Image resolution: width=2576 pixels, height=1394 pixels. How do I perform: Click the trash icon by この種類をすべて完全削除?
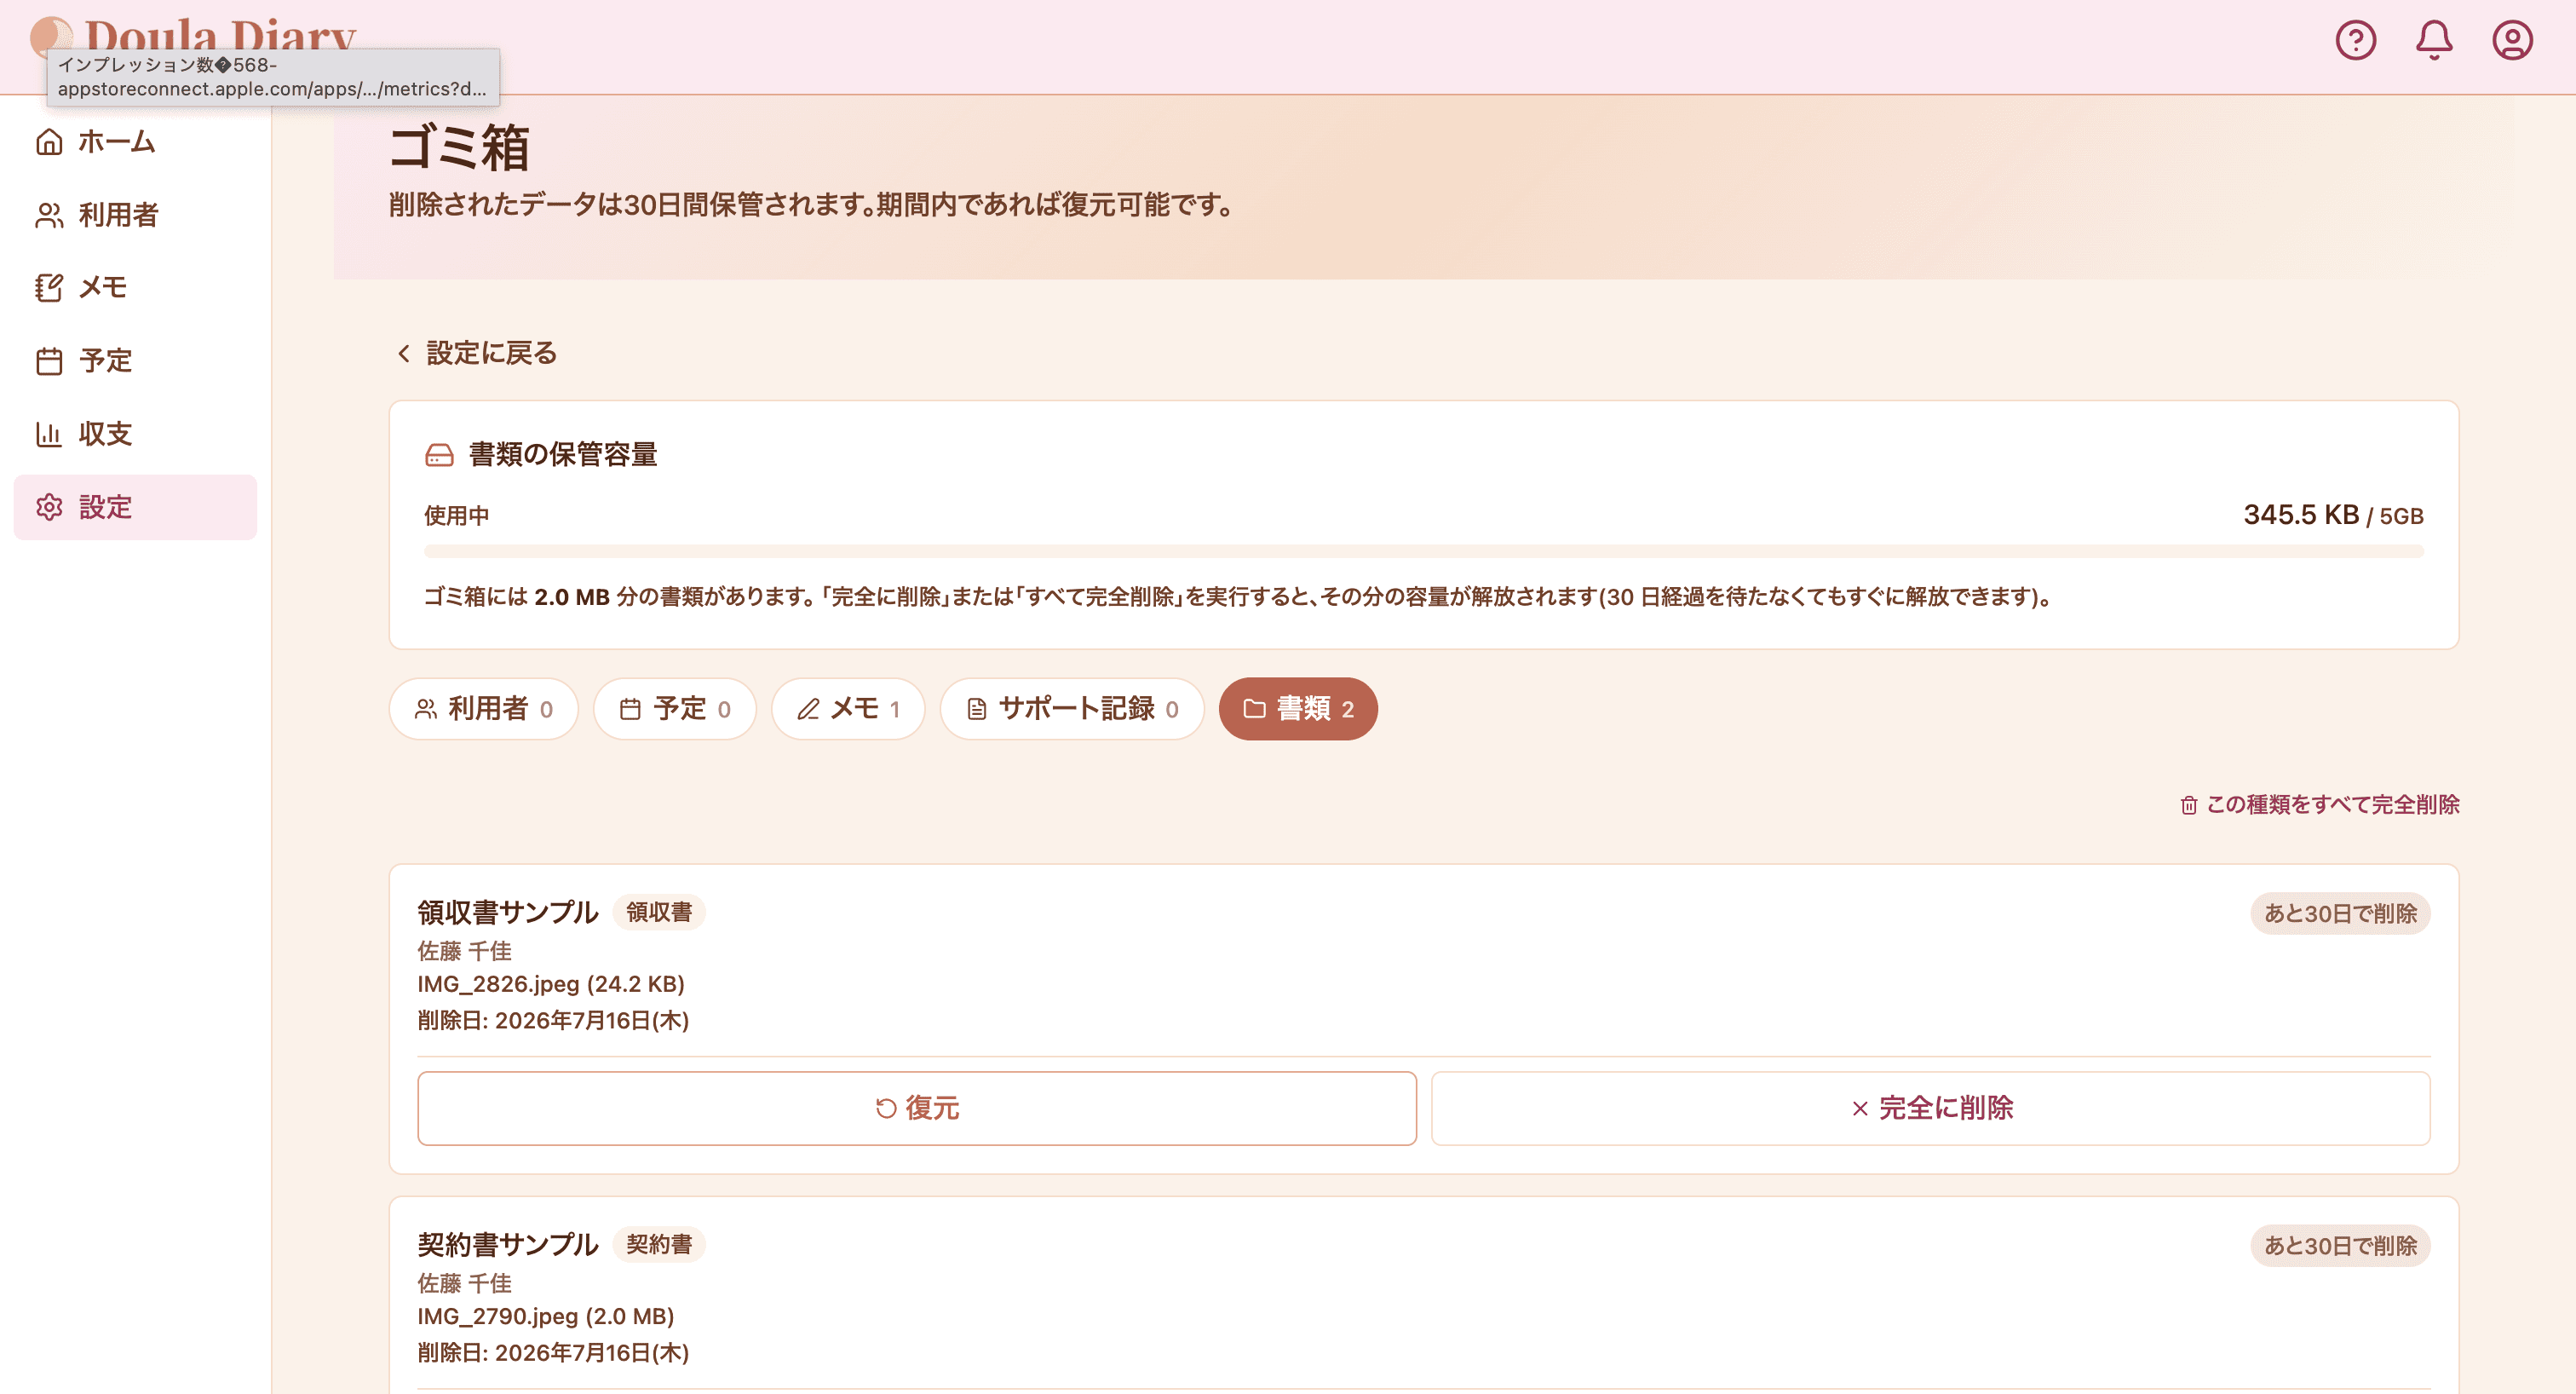pyautogui.click(x=2189, y=805)
